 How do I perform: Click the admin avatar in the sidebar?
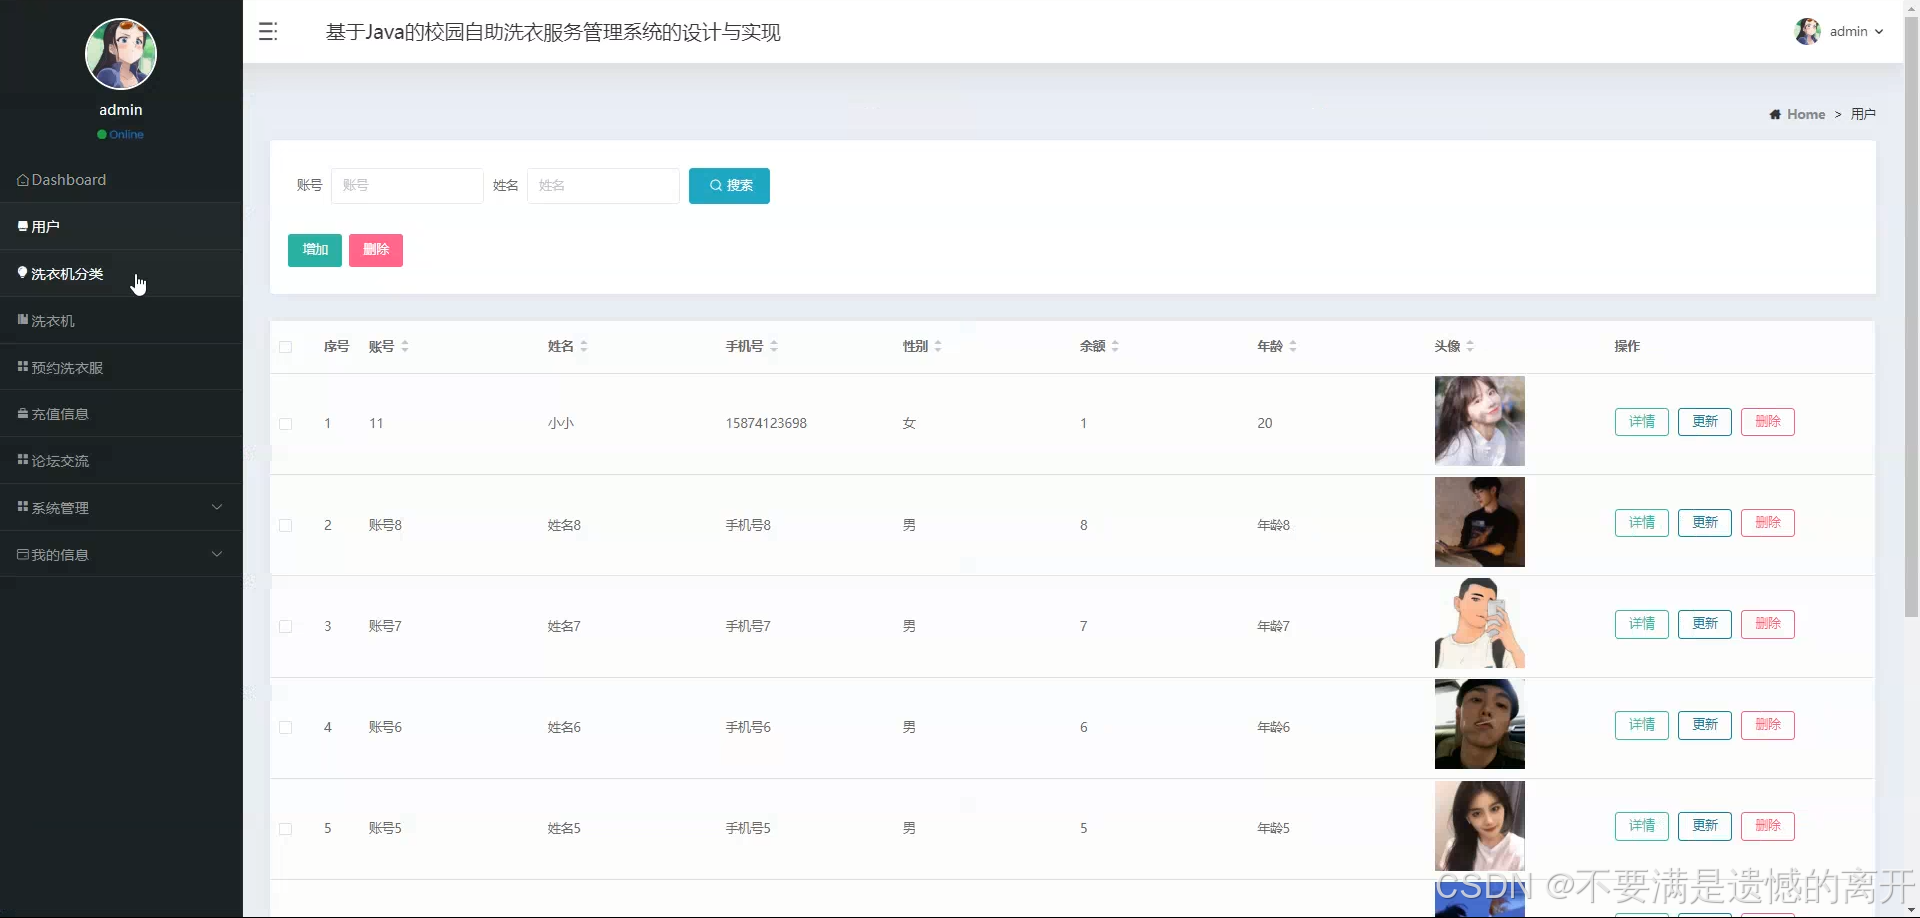pyautogui.click(x=121, y=54)
